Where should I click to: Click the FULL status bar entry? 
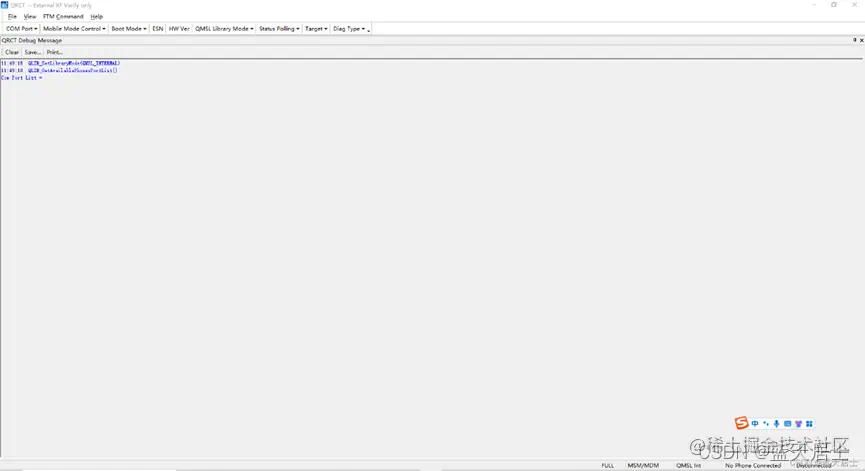pos(607,465)
